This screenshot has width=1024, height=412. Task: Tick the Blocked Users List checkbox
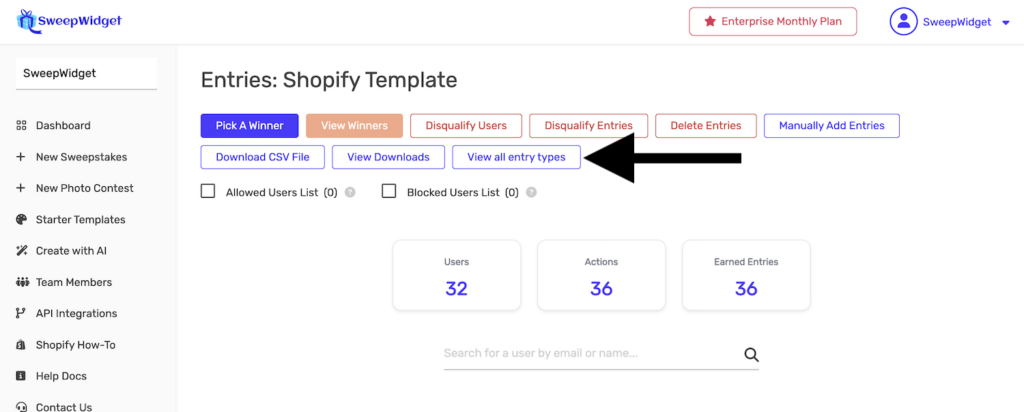[389, 191]
